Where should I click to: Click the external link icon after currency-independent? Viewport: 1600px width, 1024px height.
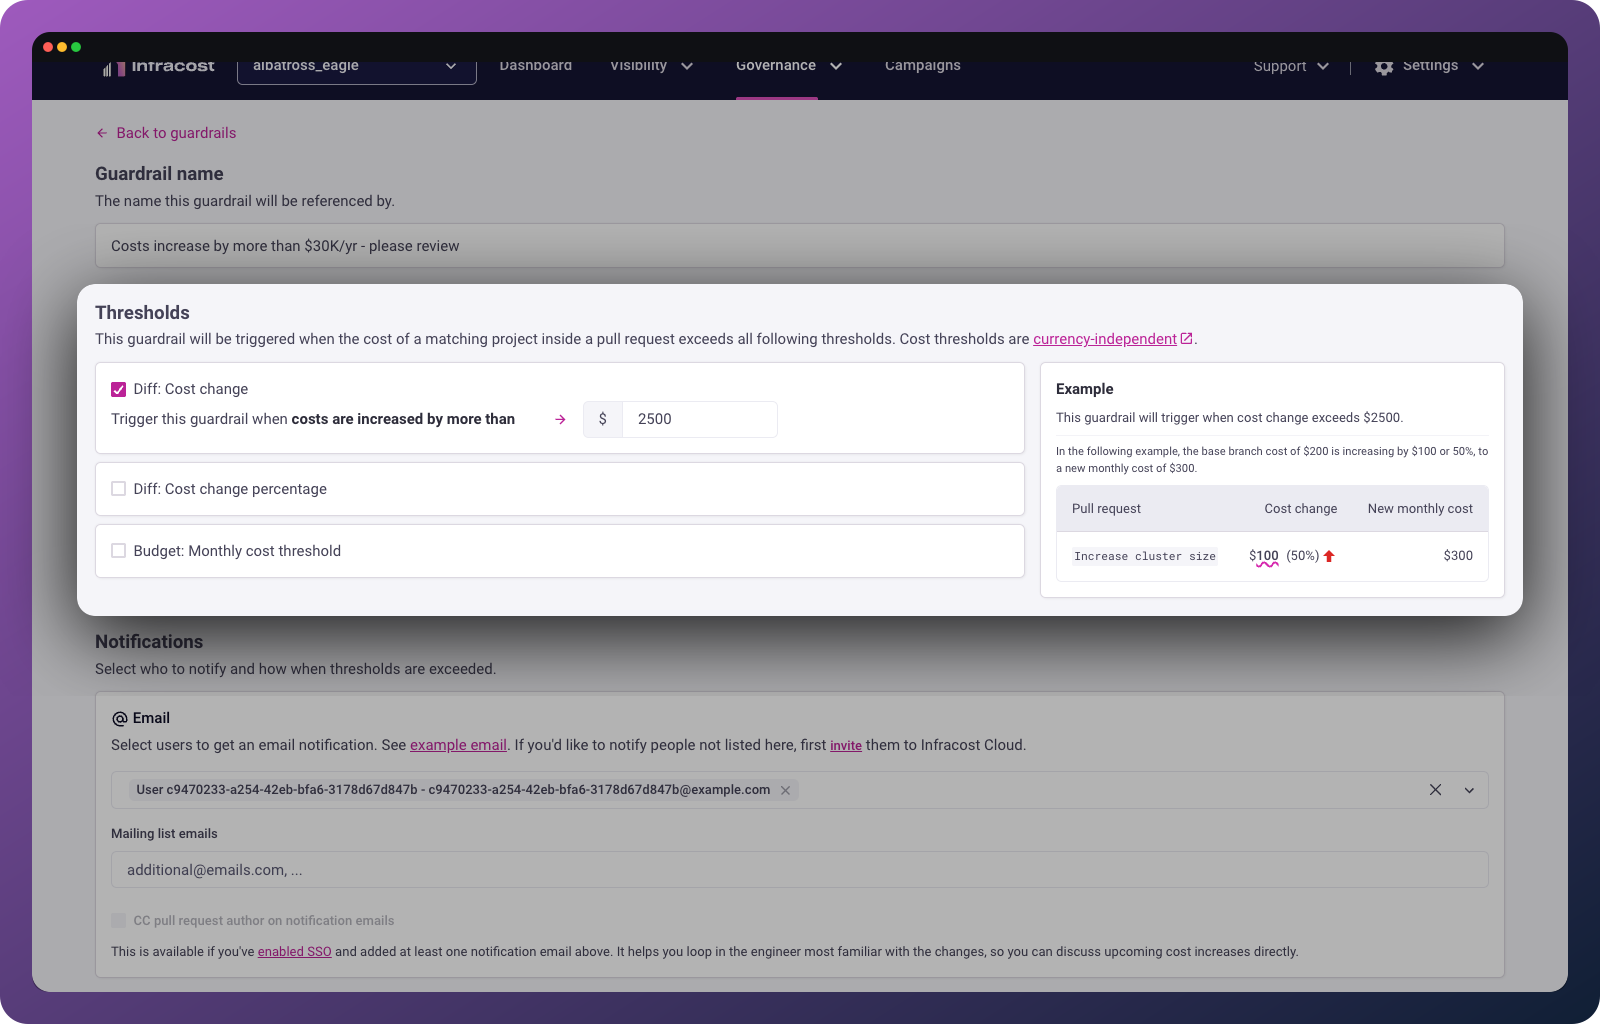[1187, 339]
